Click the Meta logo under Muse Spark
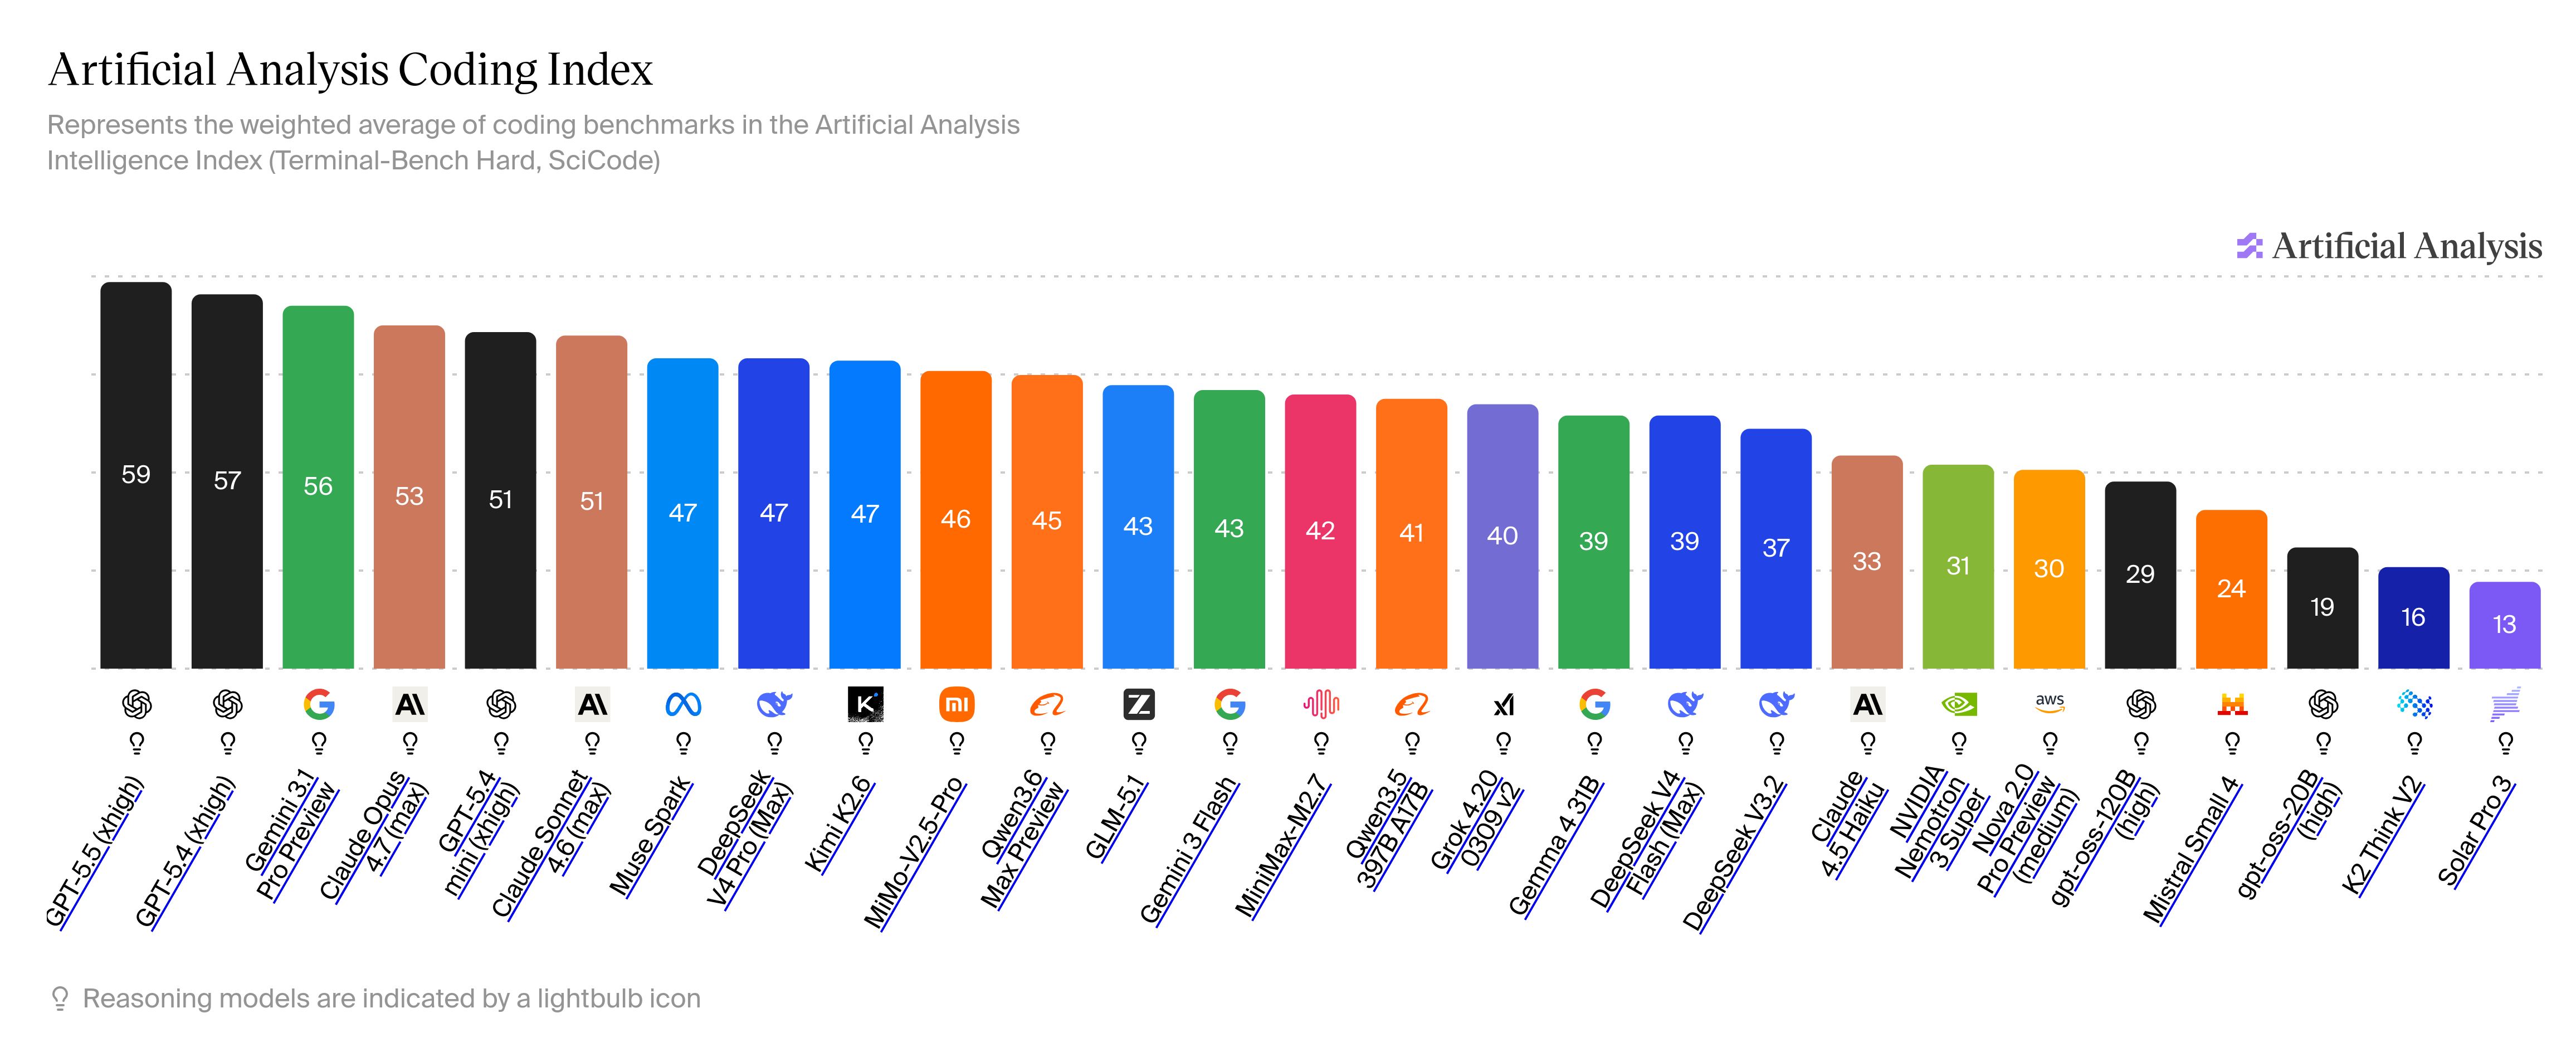2576x1052 pixels. tap(683, 705)
